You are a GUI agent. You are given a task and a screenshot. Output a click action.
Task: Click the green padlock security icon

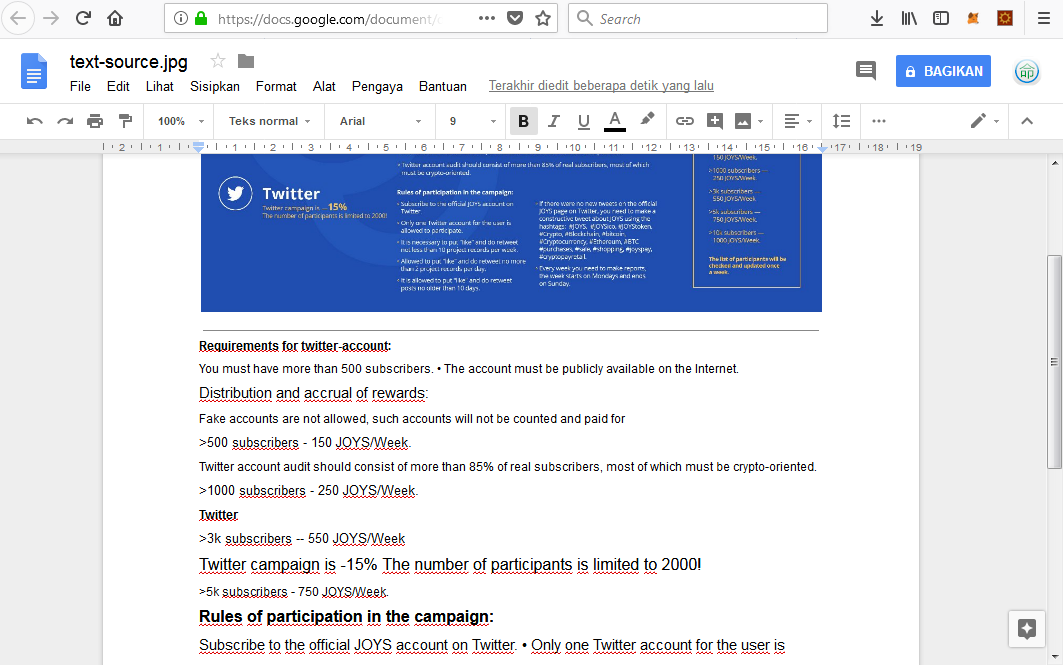201,18
